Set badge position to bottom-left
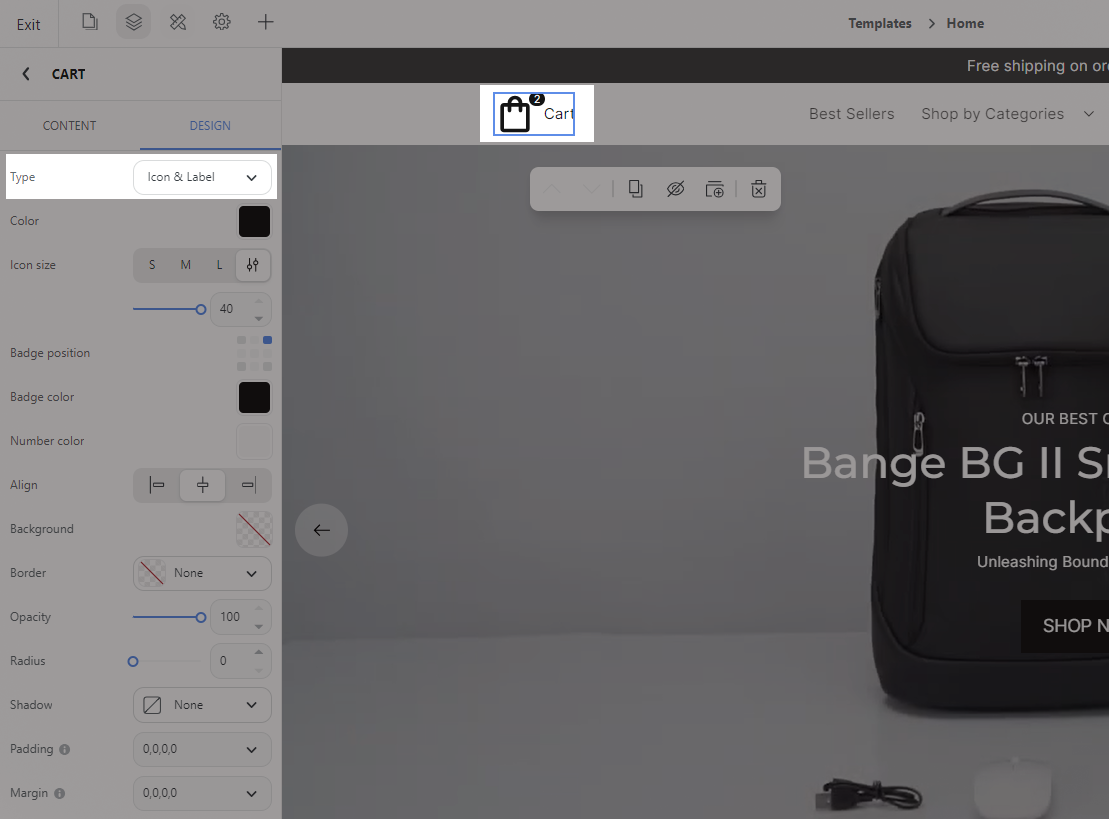Viewport: 1109px width, 819px height. click(x=241, y=366)
